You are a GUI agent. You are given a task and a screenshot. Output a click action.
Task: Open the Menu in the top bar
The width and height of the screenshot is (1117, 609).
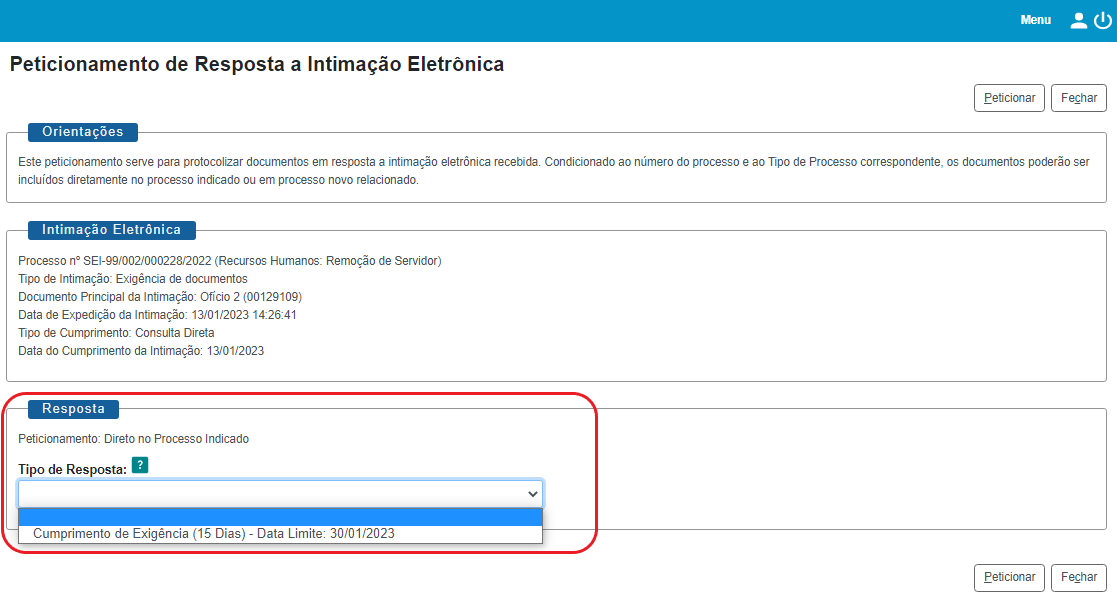[x=1035, y=20]
